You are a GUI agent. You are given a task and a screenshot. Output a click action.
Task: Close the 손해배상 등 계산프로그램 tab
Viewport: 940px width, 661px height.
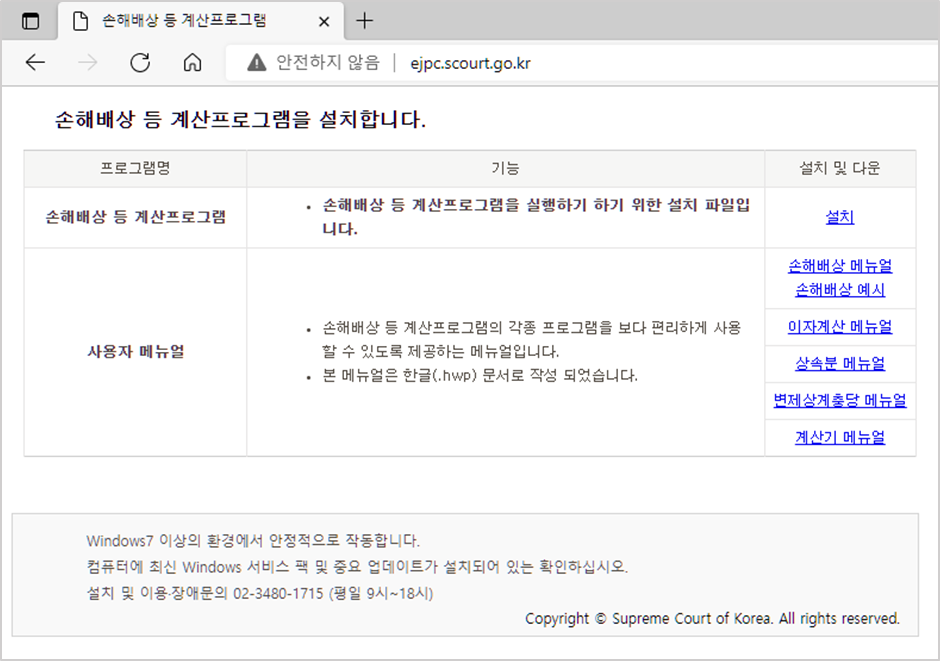click(x=324, y=22)
